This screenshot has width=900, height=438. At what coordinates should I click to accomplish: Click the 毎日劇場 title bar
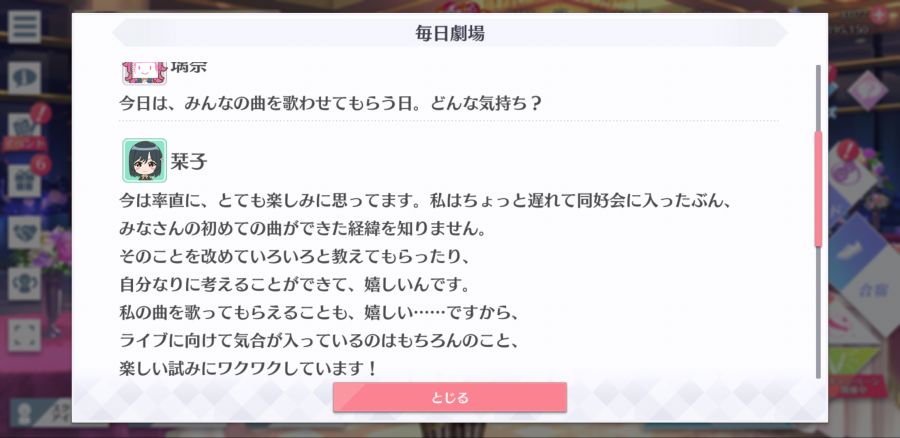(x=449, y=33)
